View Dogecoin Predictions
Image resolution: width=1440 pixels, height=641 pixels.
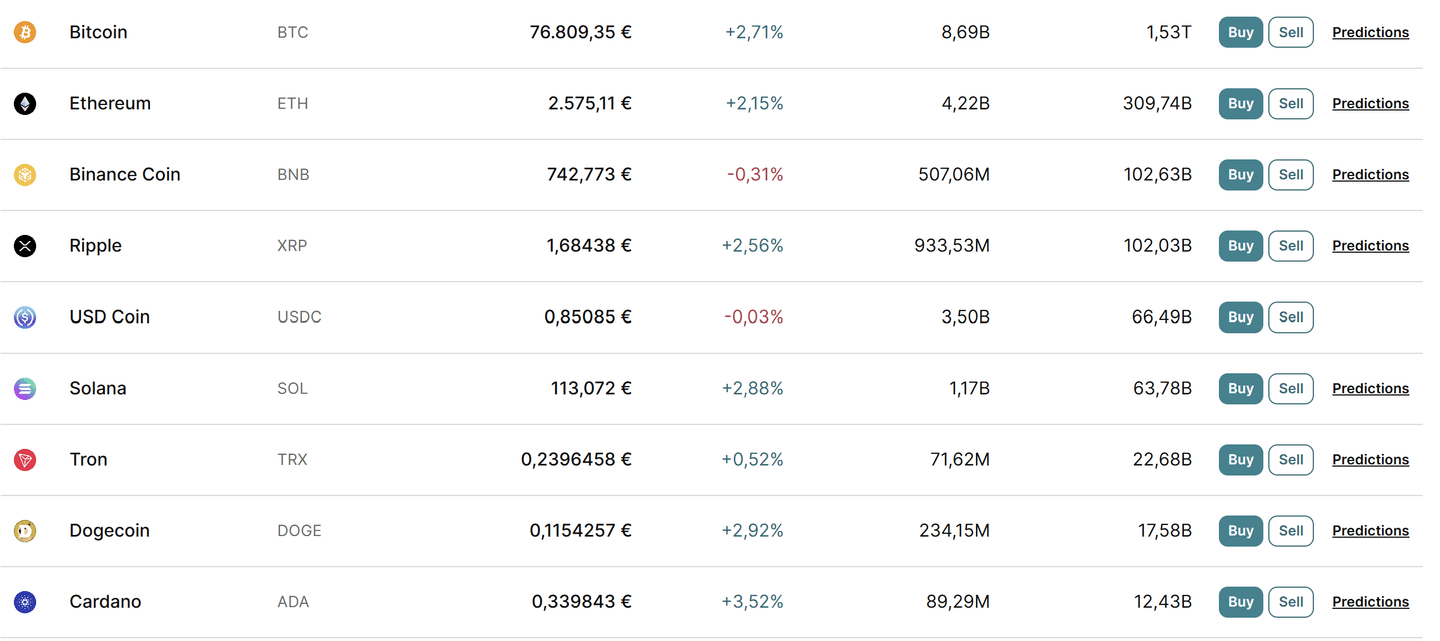1370,531
